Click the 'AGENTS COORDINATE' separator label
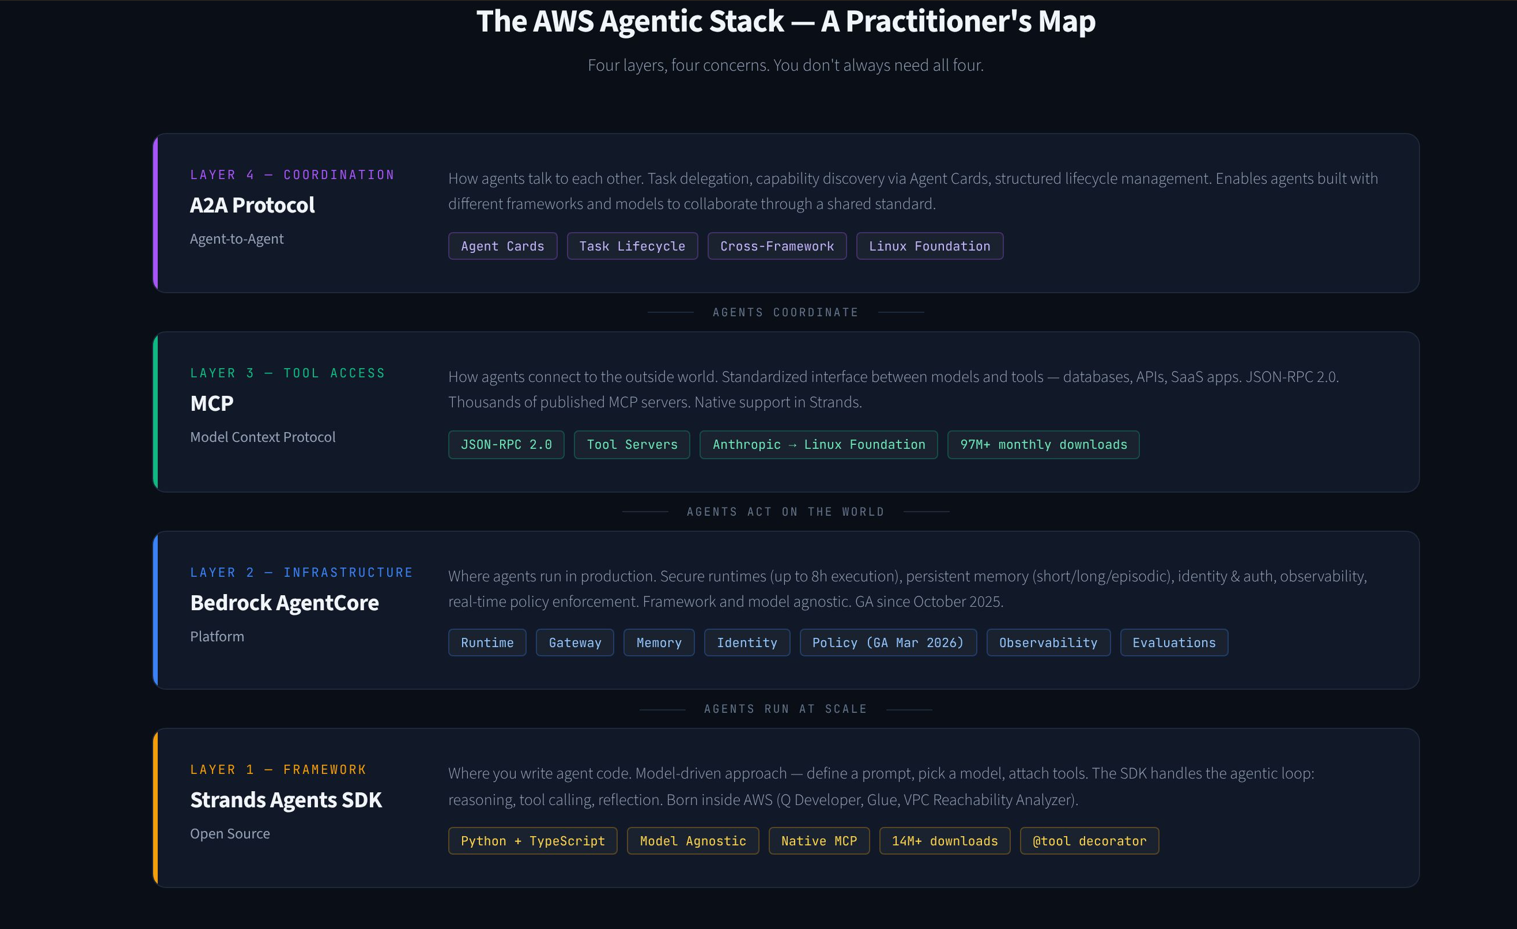The height and width of the screenshot is (929, 1517). point(786,313)
